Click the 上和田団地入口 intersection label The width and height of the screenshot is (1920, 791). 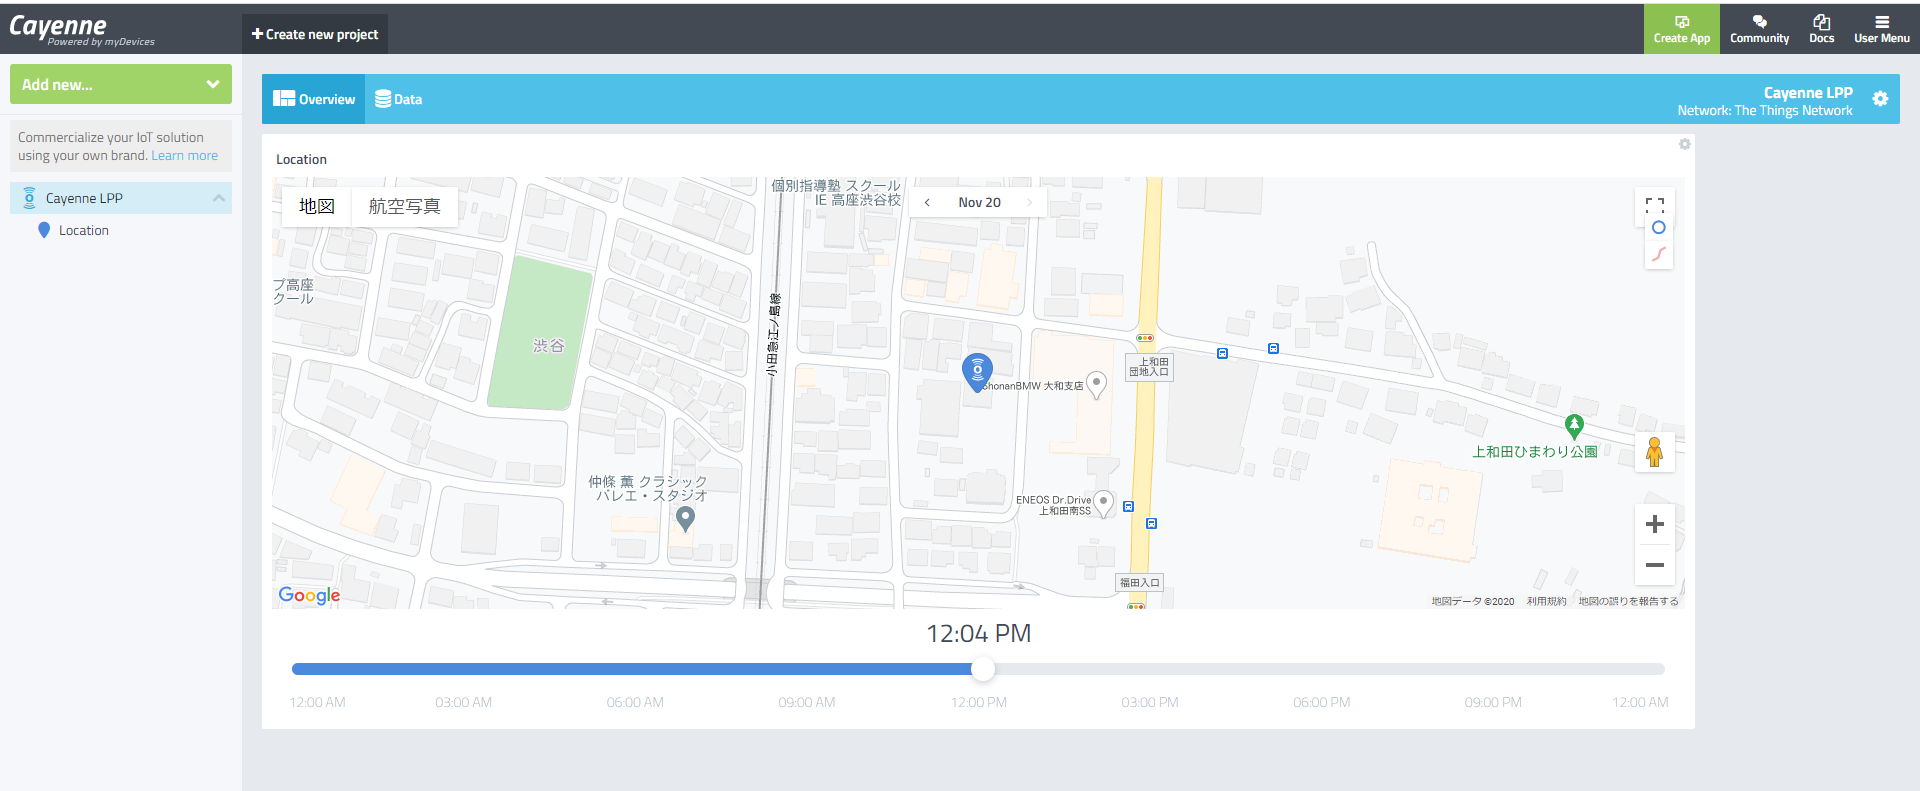pos(1149,367)
